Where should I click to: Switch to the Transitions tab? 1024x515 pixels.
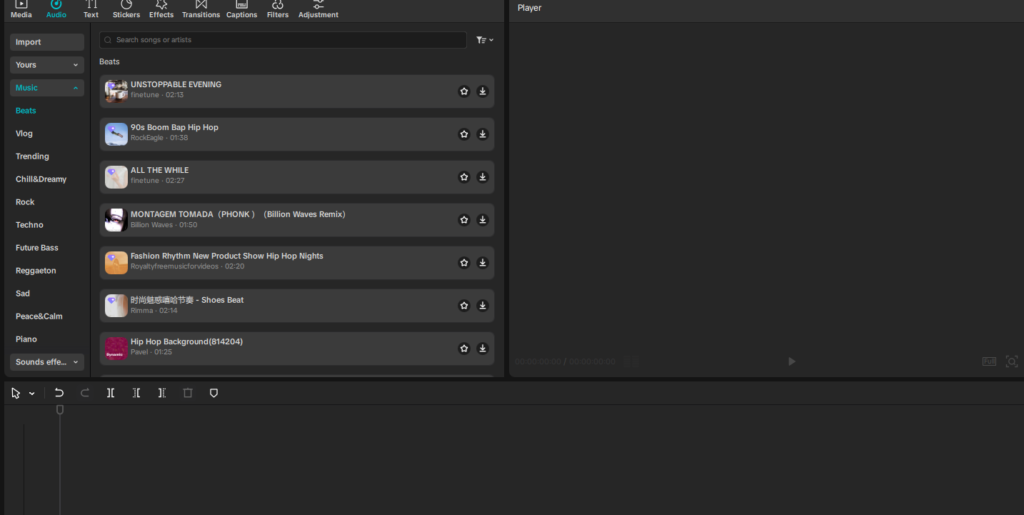pyautogui.click(x=201, y=10)
